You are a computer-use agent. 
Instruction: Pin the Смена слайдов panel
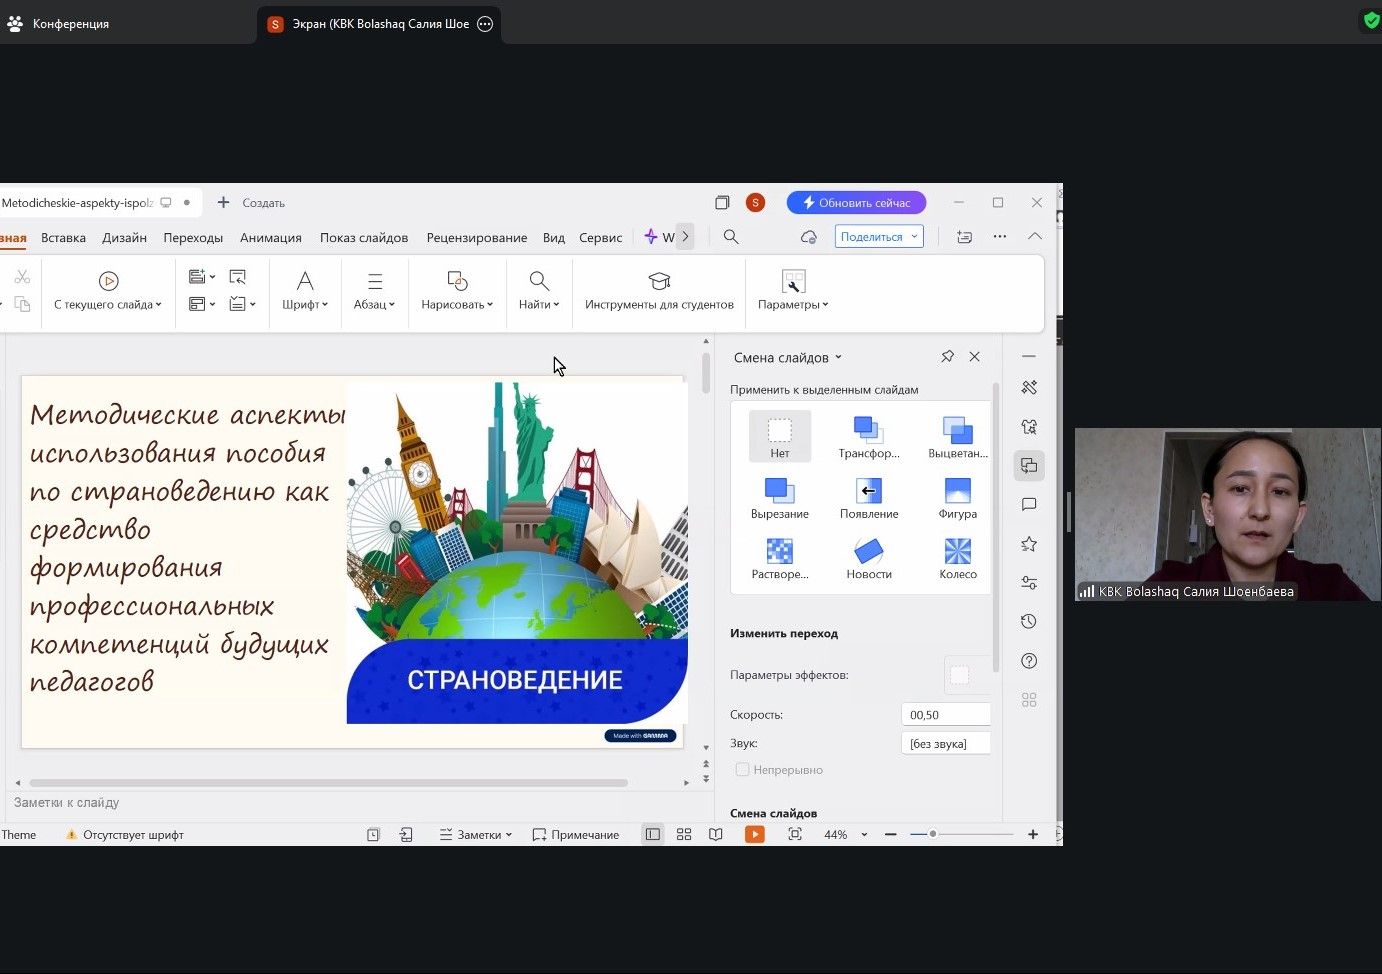click(947, 357)
